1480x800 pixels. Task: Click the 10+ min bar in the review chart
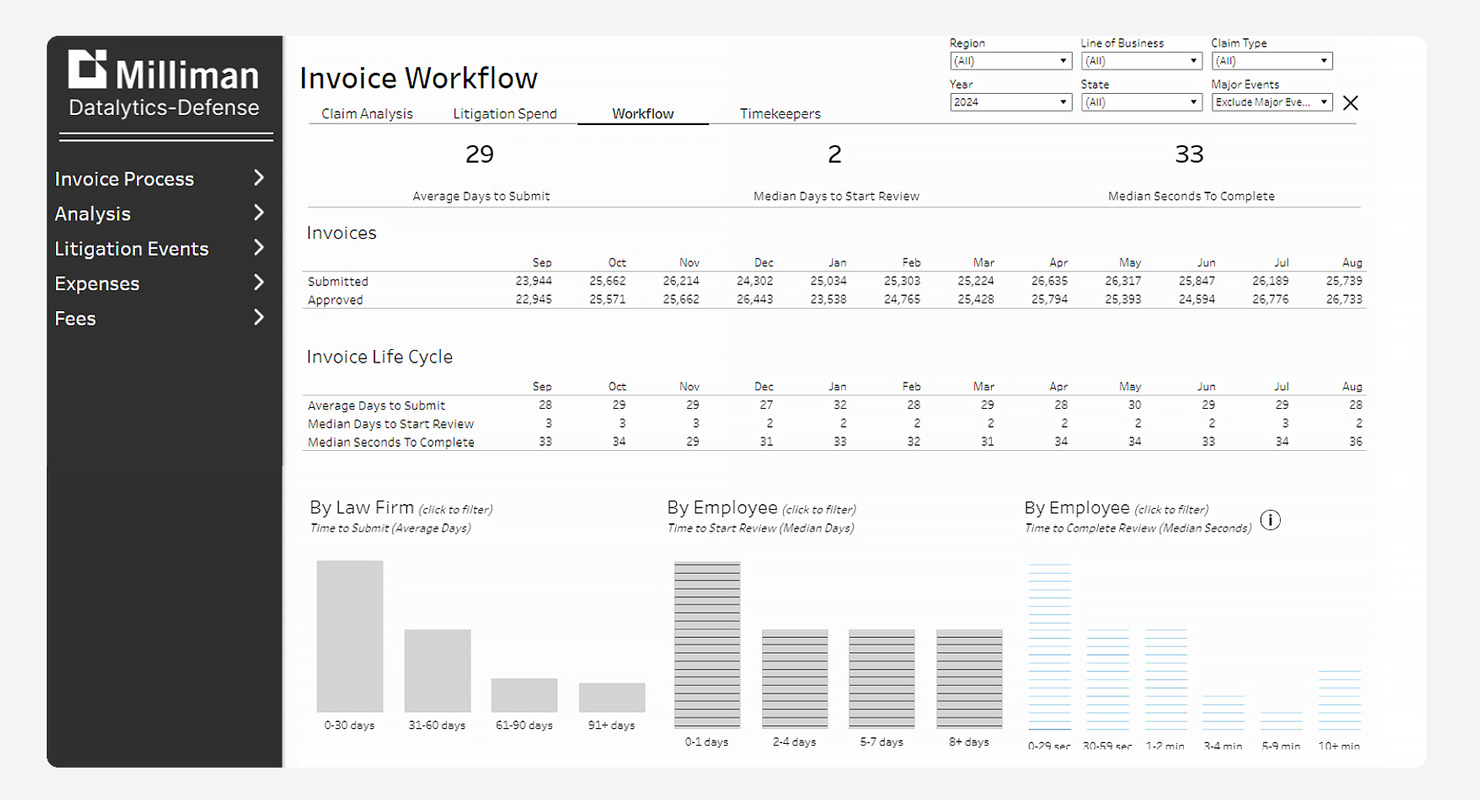(x=1338, y=700)
